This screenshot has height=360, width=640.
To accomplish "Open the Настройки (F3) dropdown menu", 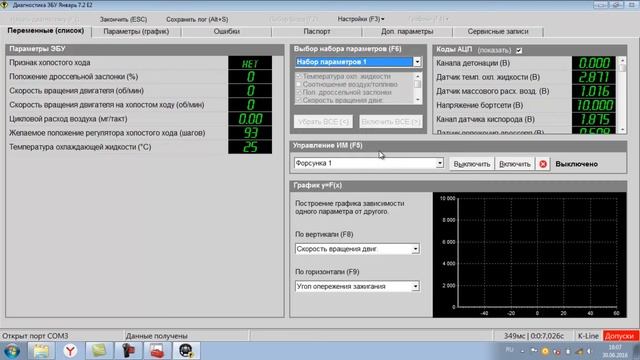I will click(360, 19).
